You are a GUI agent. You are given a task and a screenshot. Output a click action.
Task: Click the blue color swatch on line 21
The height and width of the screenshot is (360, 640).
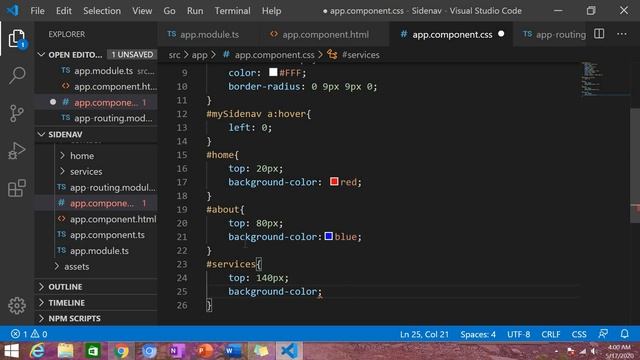tap(329, 236)
